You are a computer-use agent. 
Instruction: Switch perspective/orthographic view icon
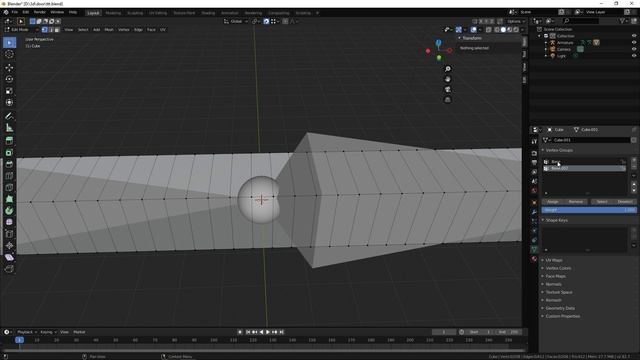[448, 100]
